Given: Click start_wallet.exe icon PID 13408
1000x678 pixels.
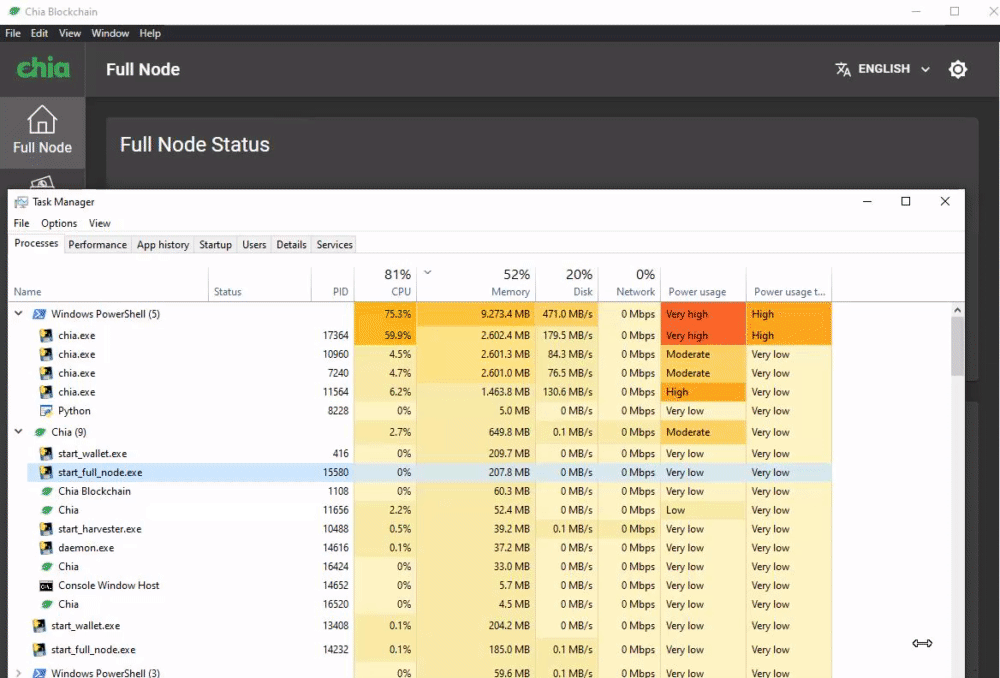Looking at the screenshot, I should coord(40,626).
